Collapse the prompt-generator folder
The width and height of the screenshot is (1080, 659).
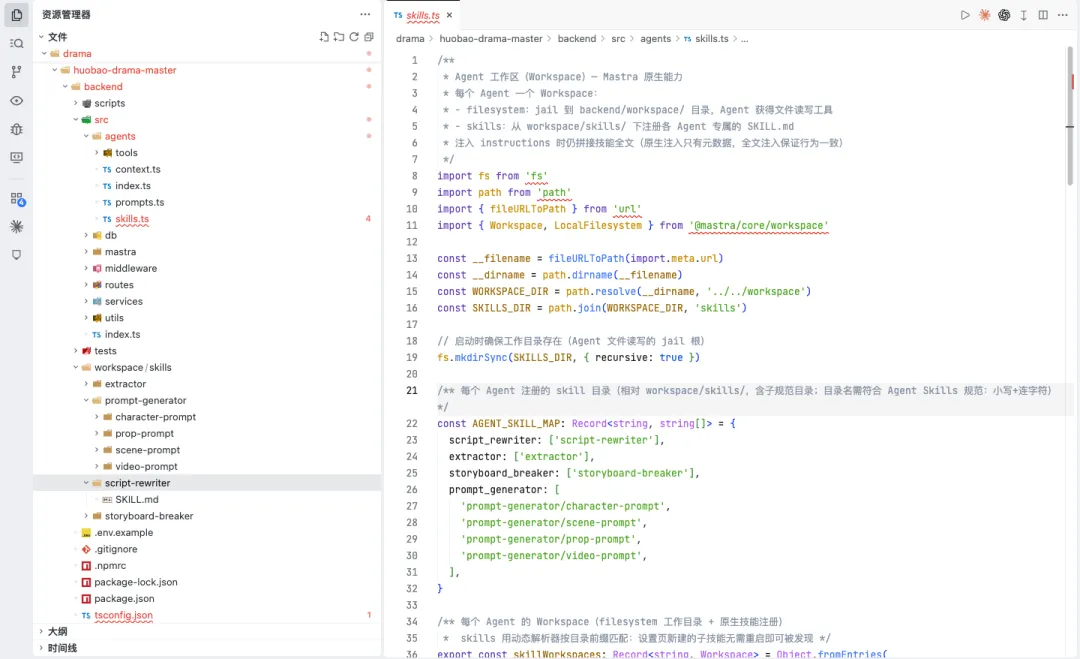click(86, 400)
